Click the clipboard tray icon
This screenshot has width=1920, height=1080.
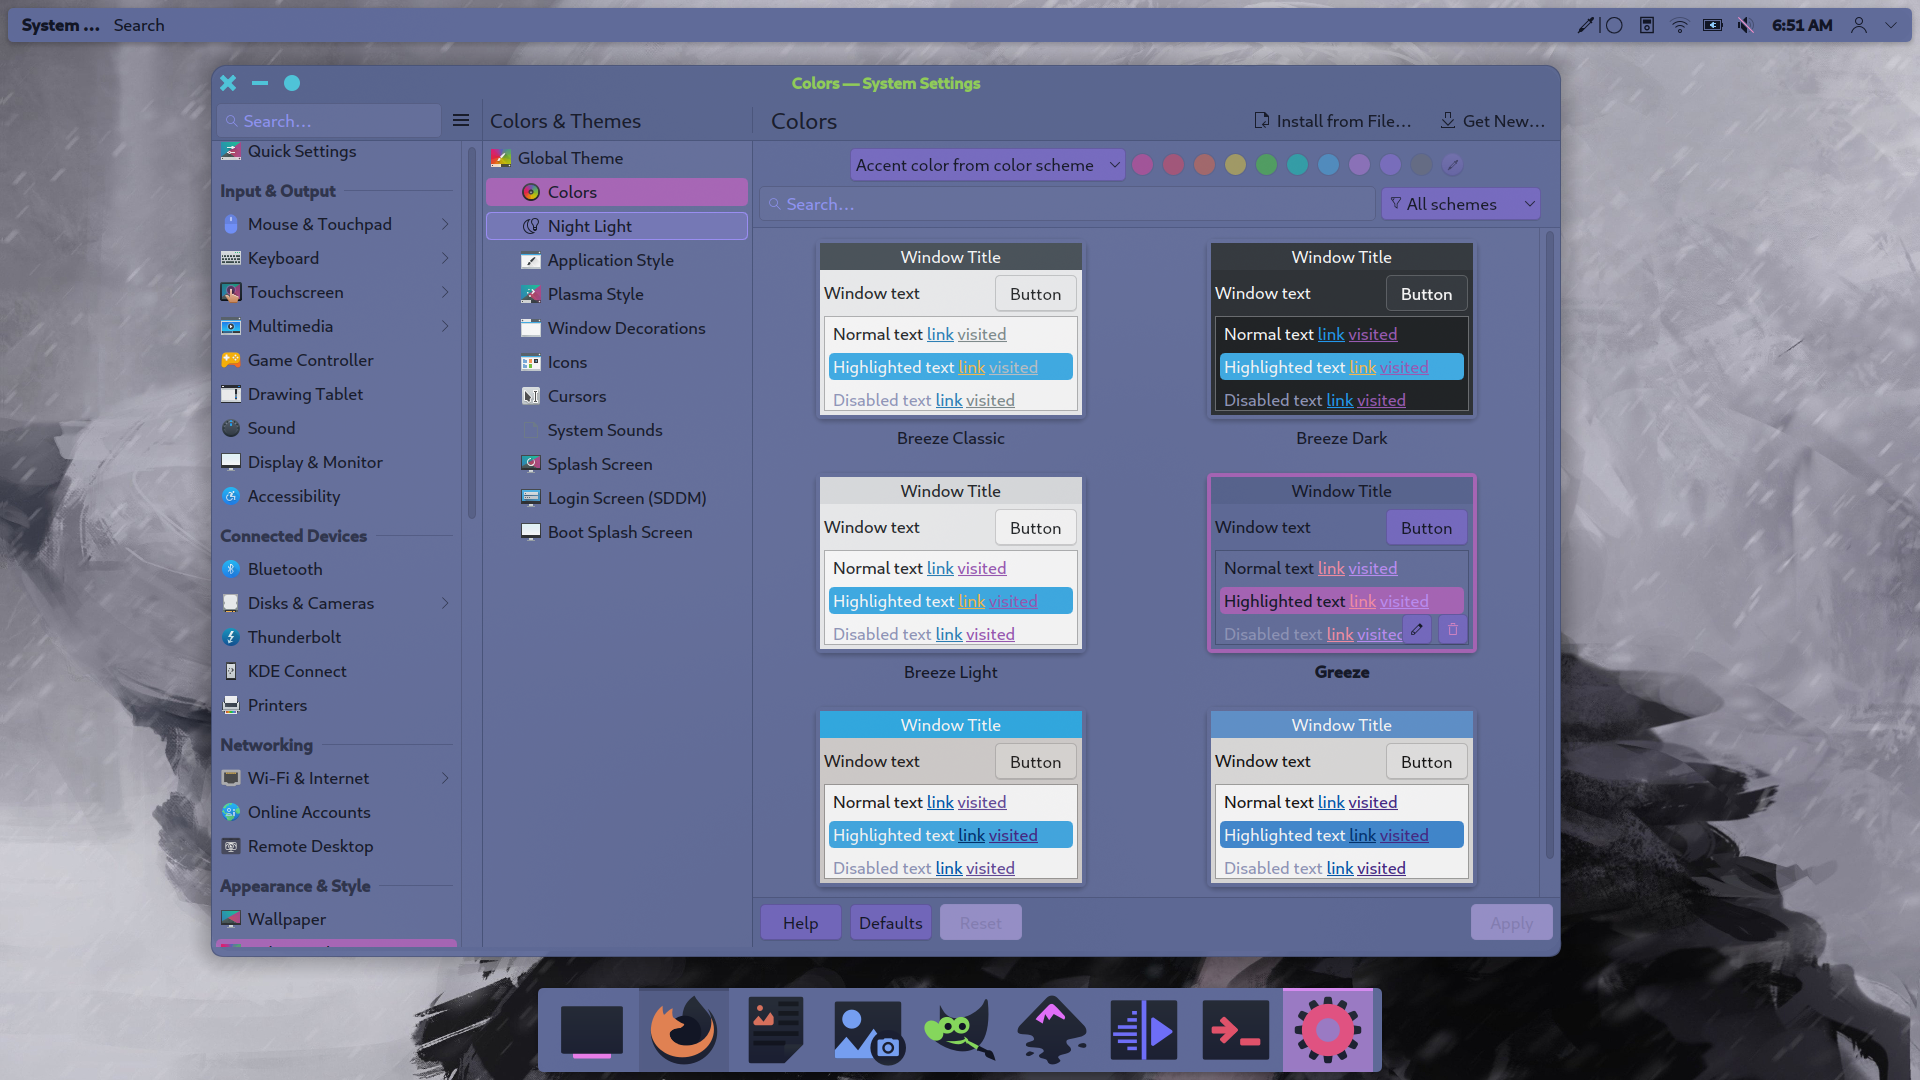[1647, 25]
